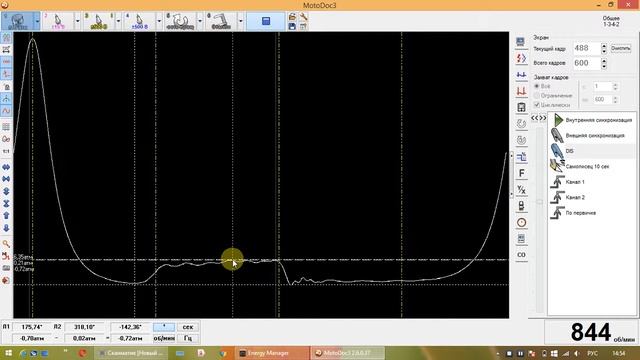Screen dimensions: 640x360
Task: Click the wrench settings icon
Action: (x=303, y=17)
